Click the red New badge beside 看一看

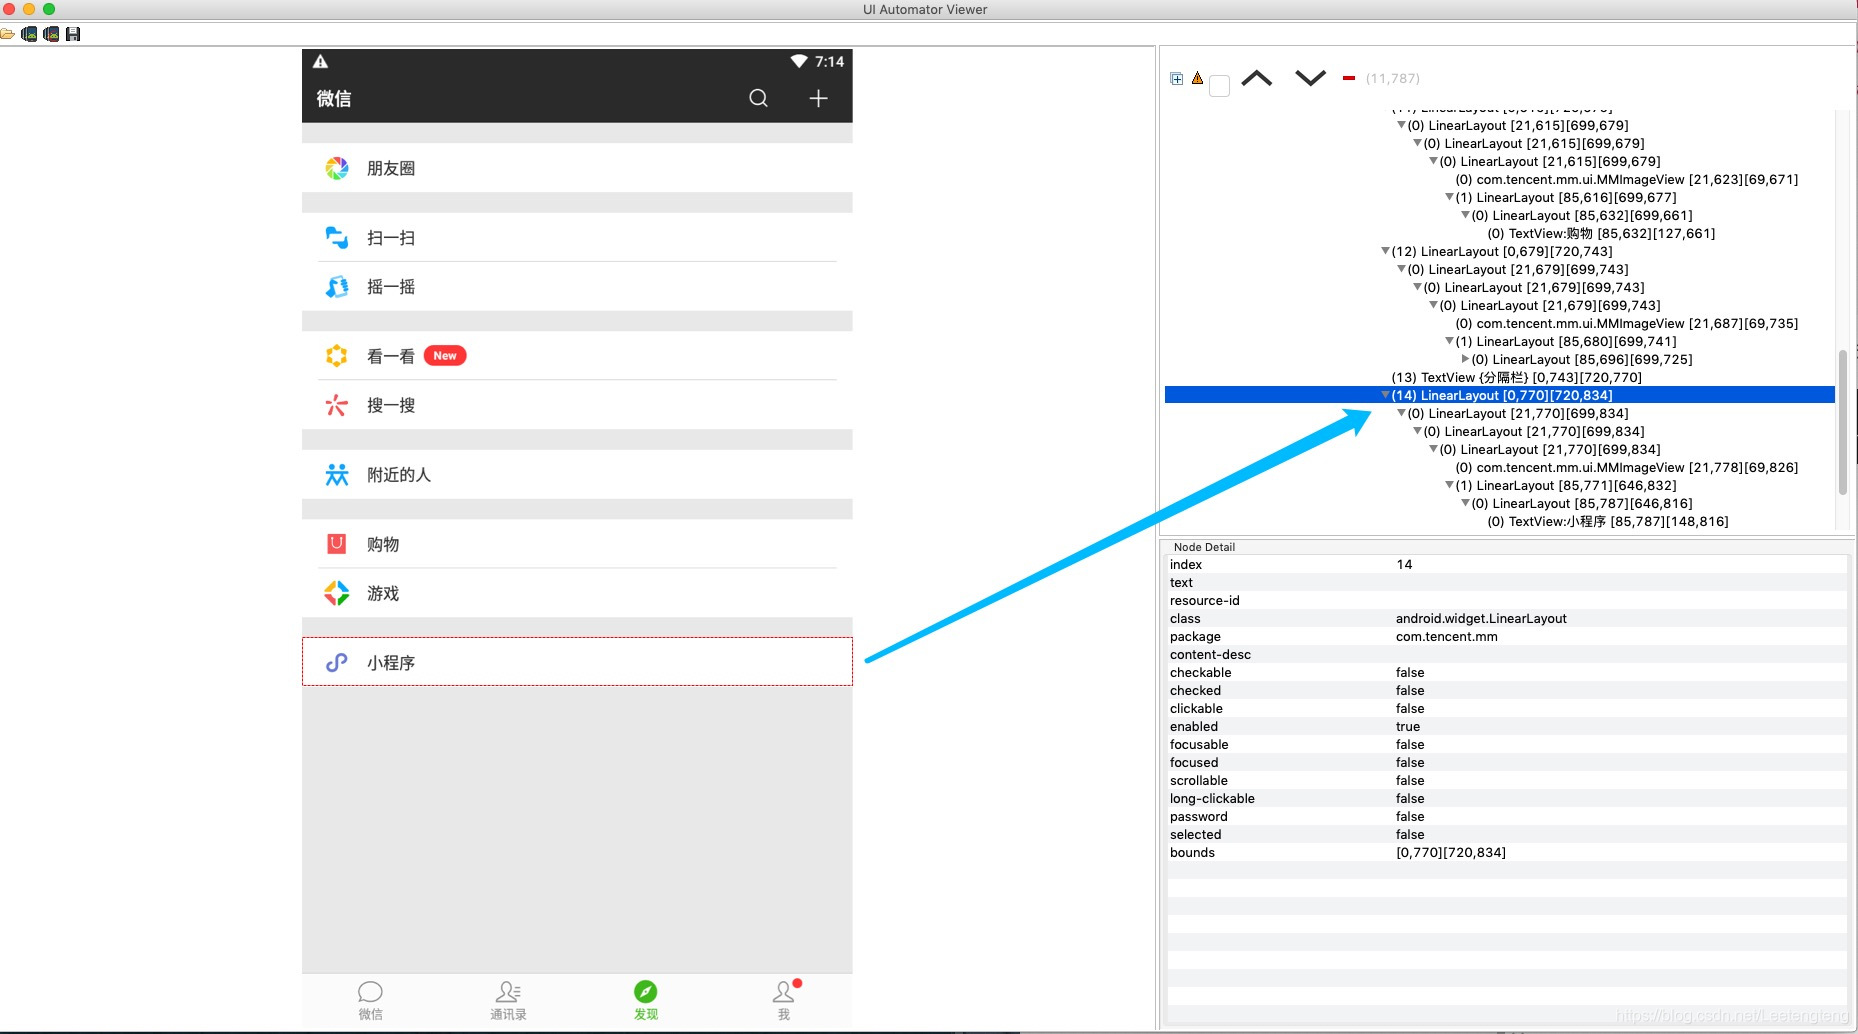(445, 356)
